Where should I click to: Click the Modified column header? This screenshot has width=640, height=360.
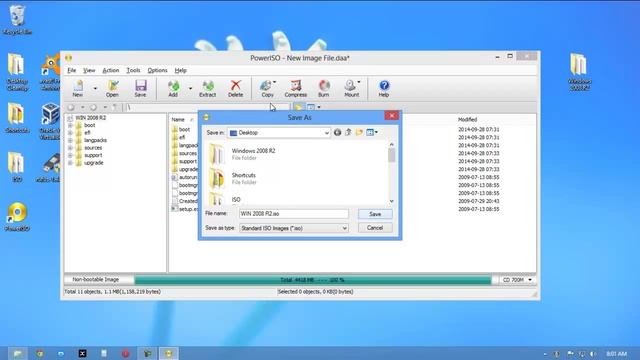pos(467,120)
